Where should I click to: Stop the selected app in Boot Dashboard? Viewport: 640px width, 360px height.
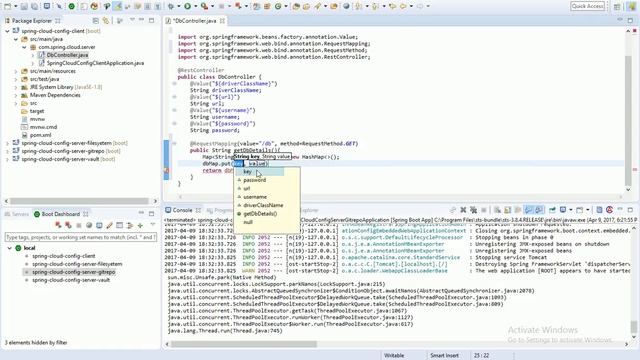78,225
